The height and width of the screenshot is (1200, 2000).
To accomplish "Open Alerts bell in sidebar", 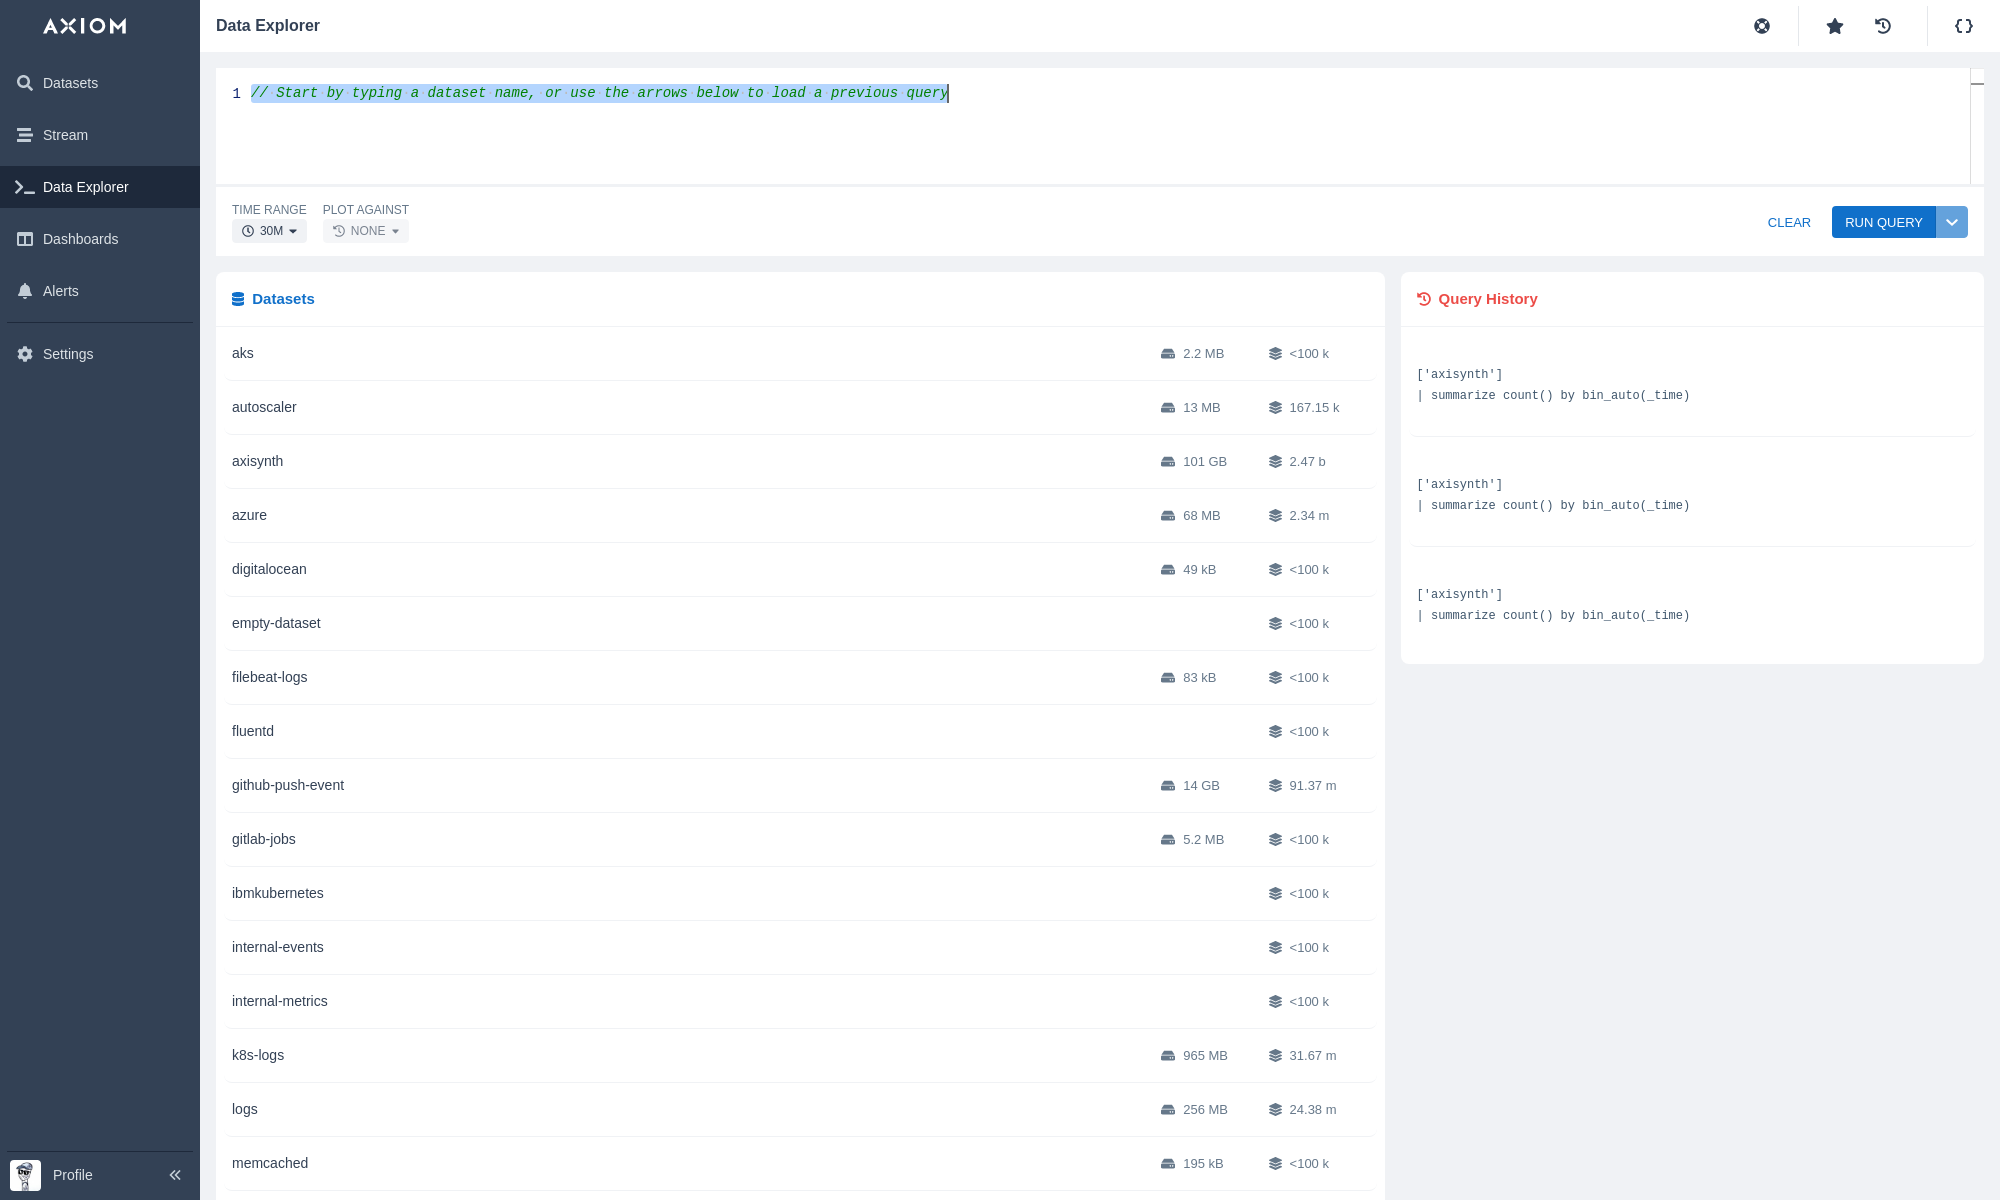I will [60, 291].
